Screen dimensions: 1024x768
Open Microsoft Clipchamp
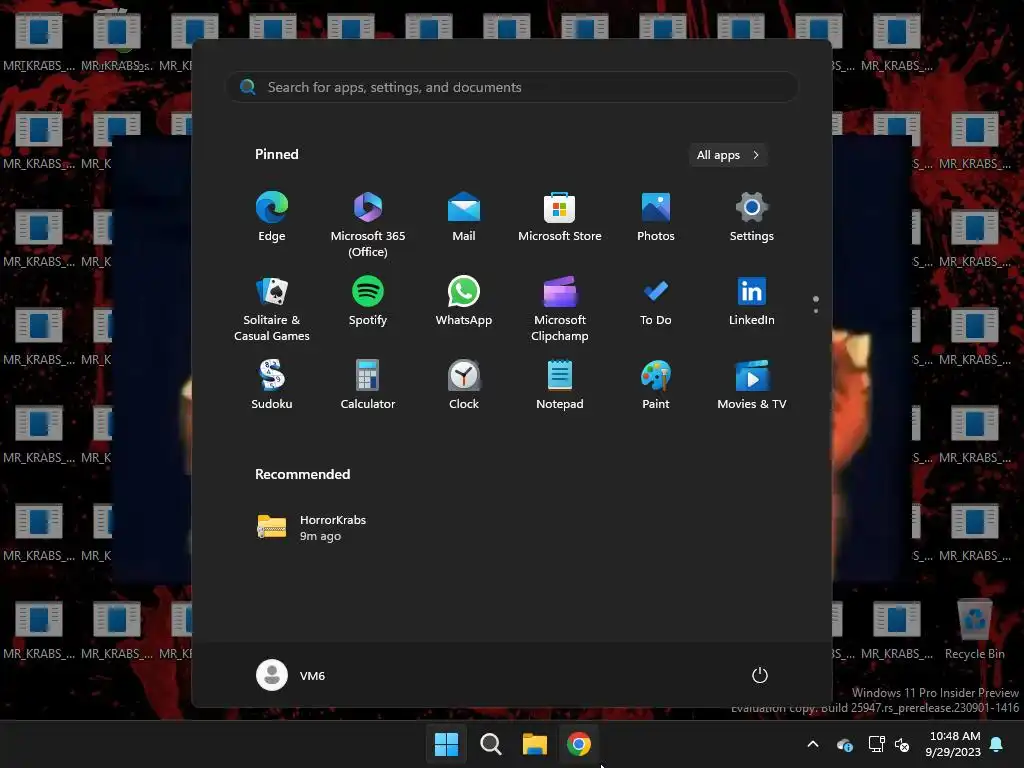point(560,309)
